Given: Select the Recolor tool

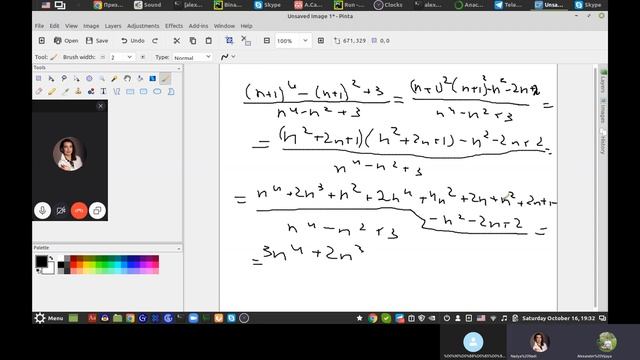Looking at the screenshot, I should [x=91, y=91].
